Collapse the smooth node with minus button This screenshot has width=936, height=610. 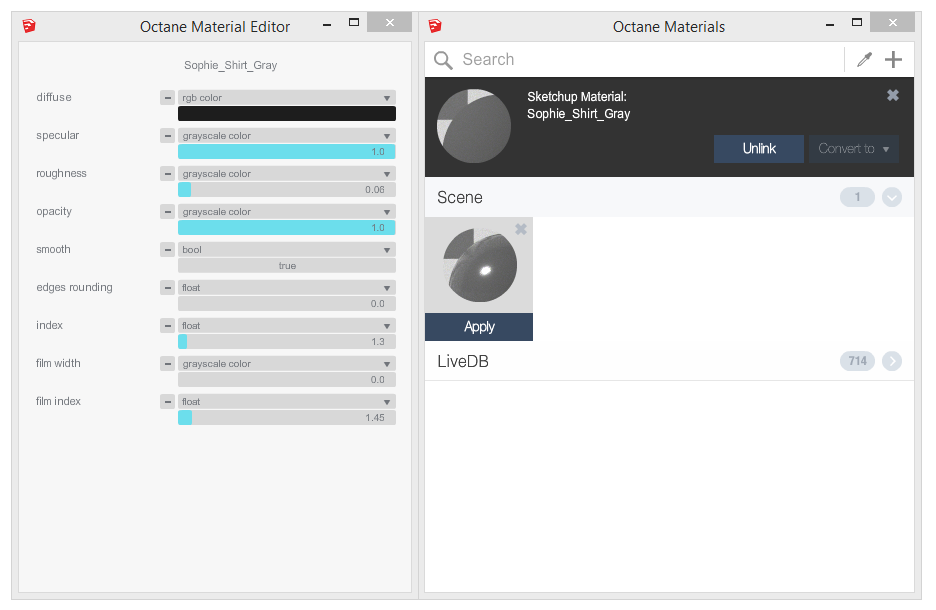coord(168,249)
